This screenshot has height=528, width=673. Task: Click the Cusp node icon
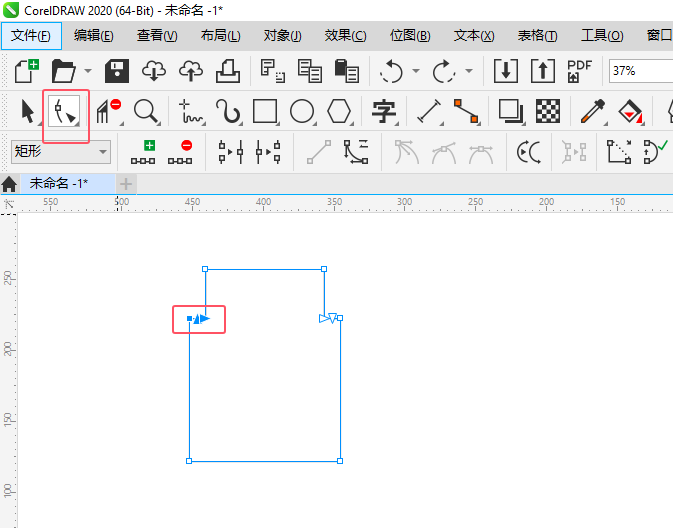[x=406, y=152]
